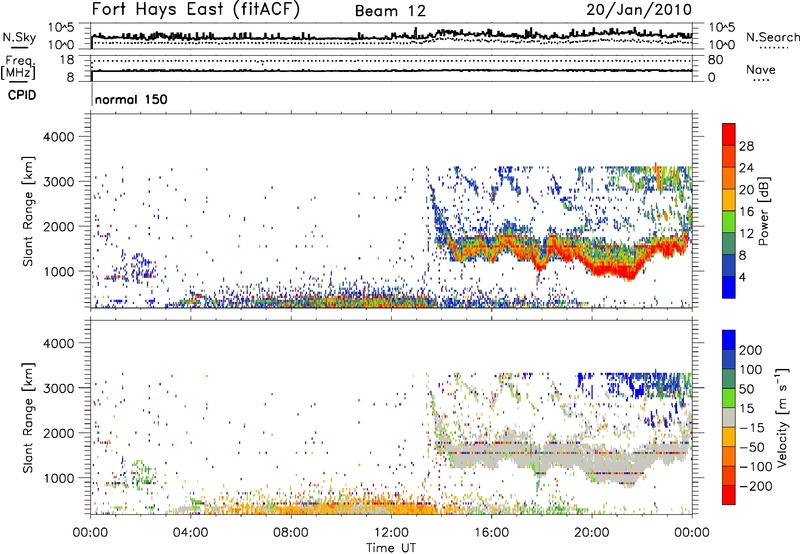Click the '20:00' time tick label
Screen dimensions: 800x554
click(x=591, y=533)
